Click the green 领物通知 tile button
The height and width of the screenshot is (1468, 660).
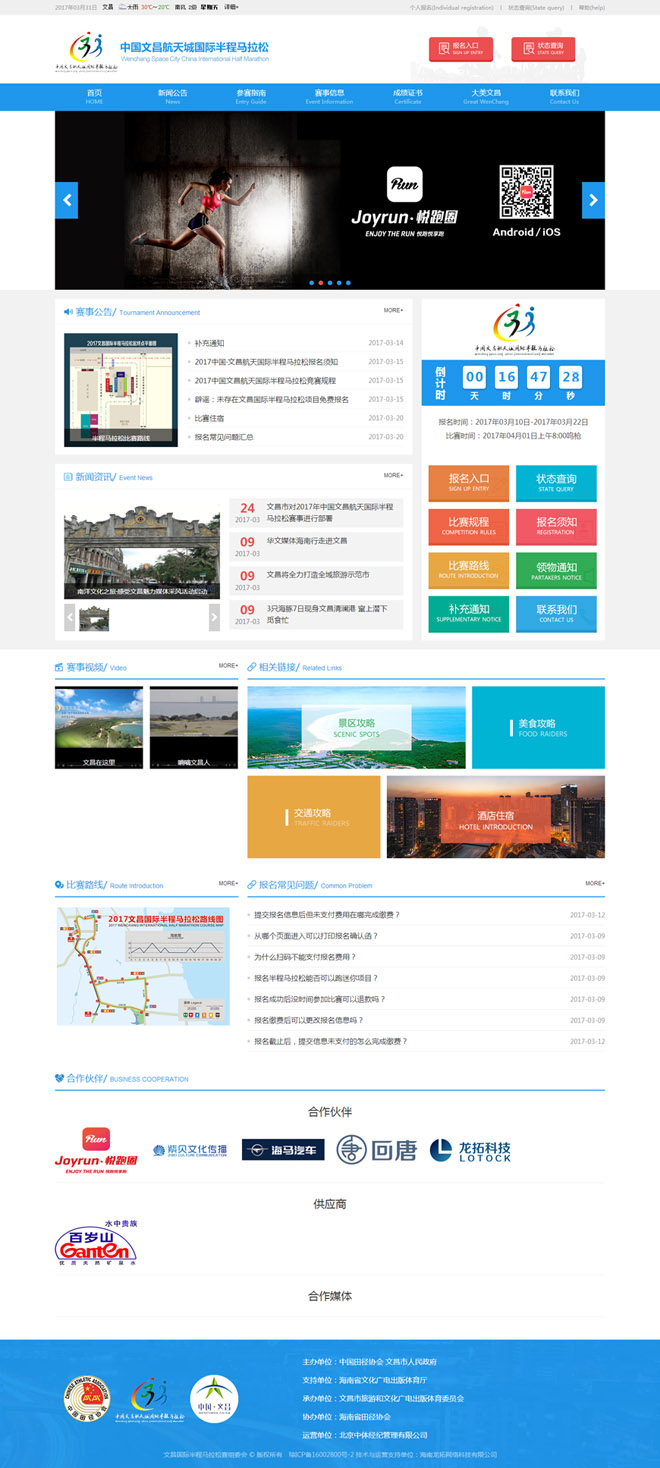(556, 571)
